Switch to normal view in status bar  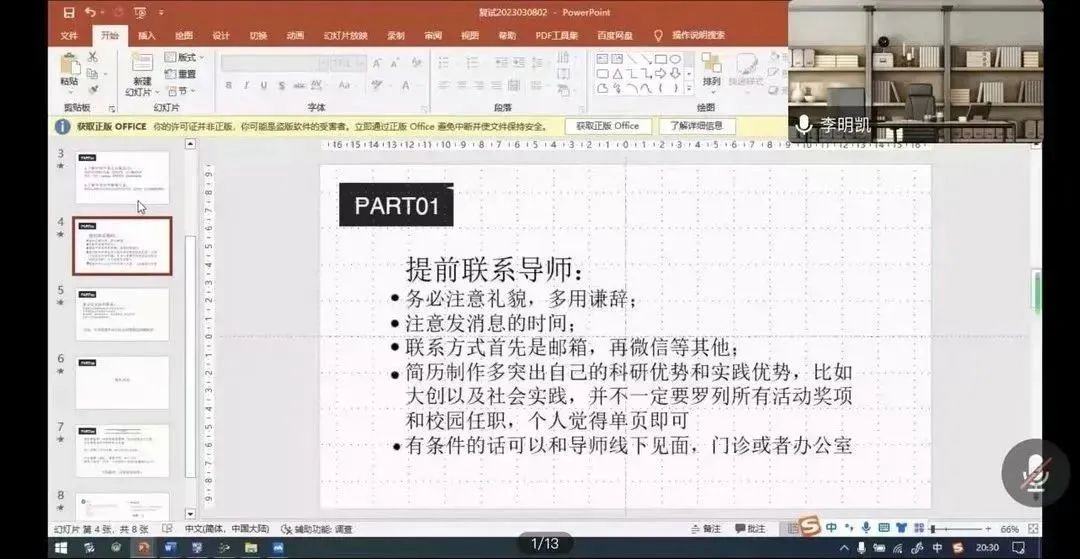(794, 529)
